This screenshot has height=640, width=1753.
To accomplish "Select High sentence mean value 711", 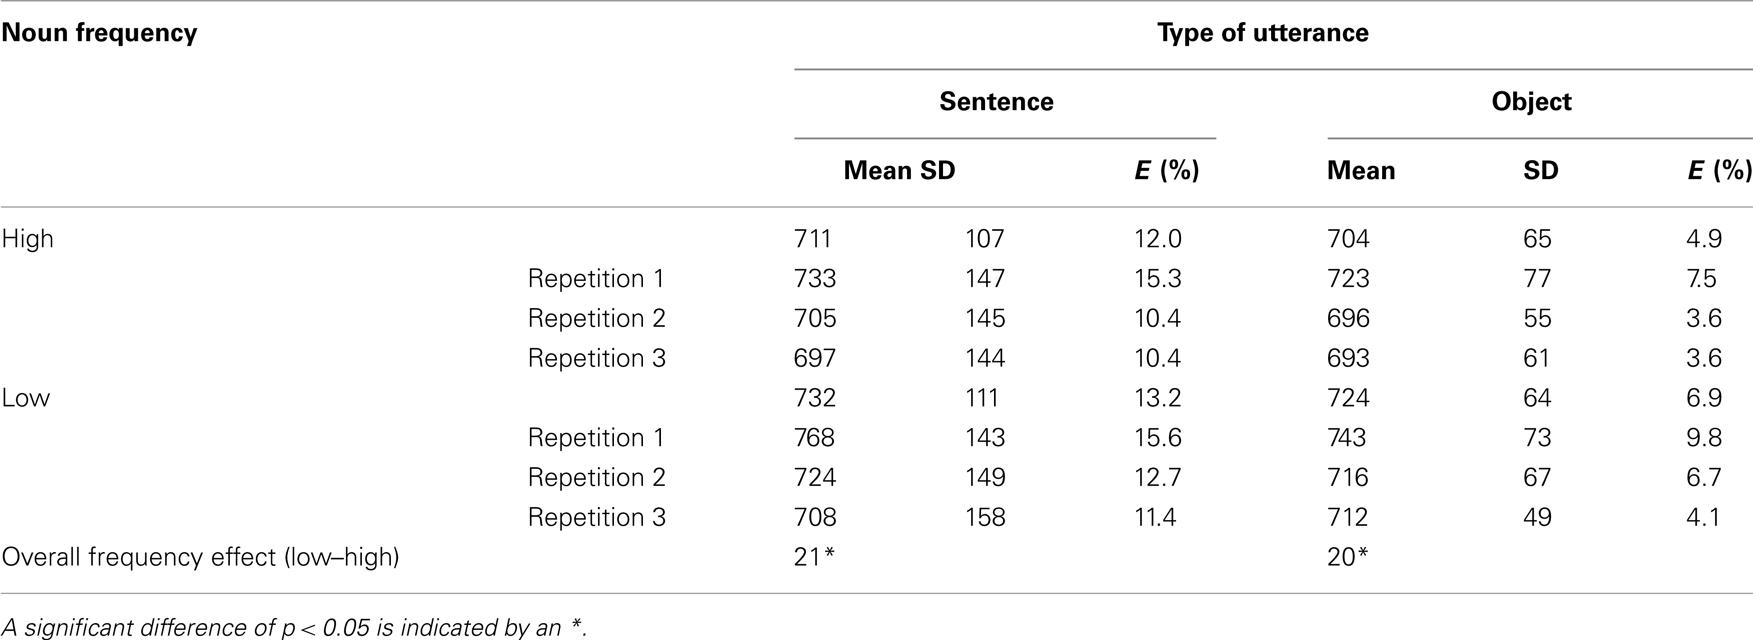I will 812,239.
